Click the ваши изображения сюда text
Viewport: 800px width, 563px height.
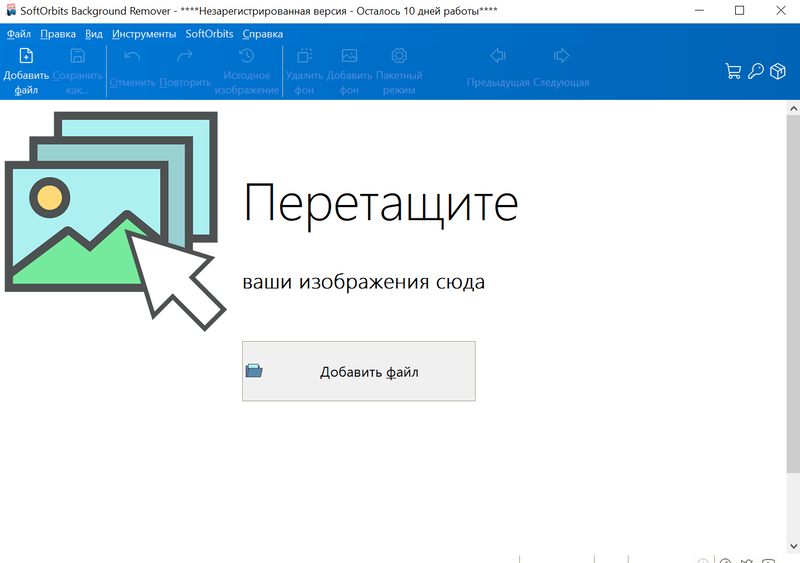(363, 282)
